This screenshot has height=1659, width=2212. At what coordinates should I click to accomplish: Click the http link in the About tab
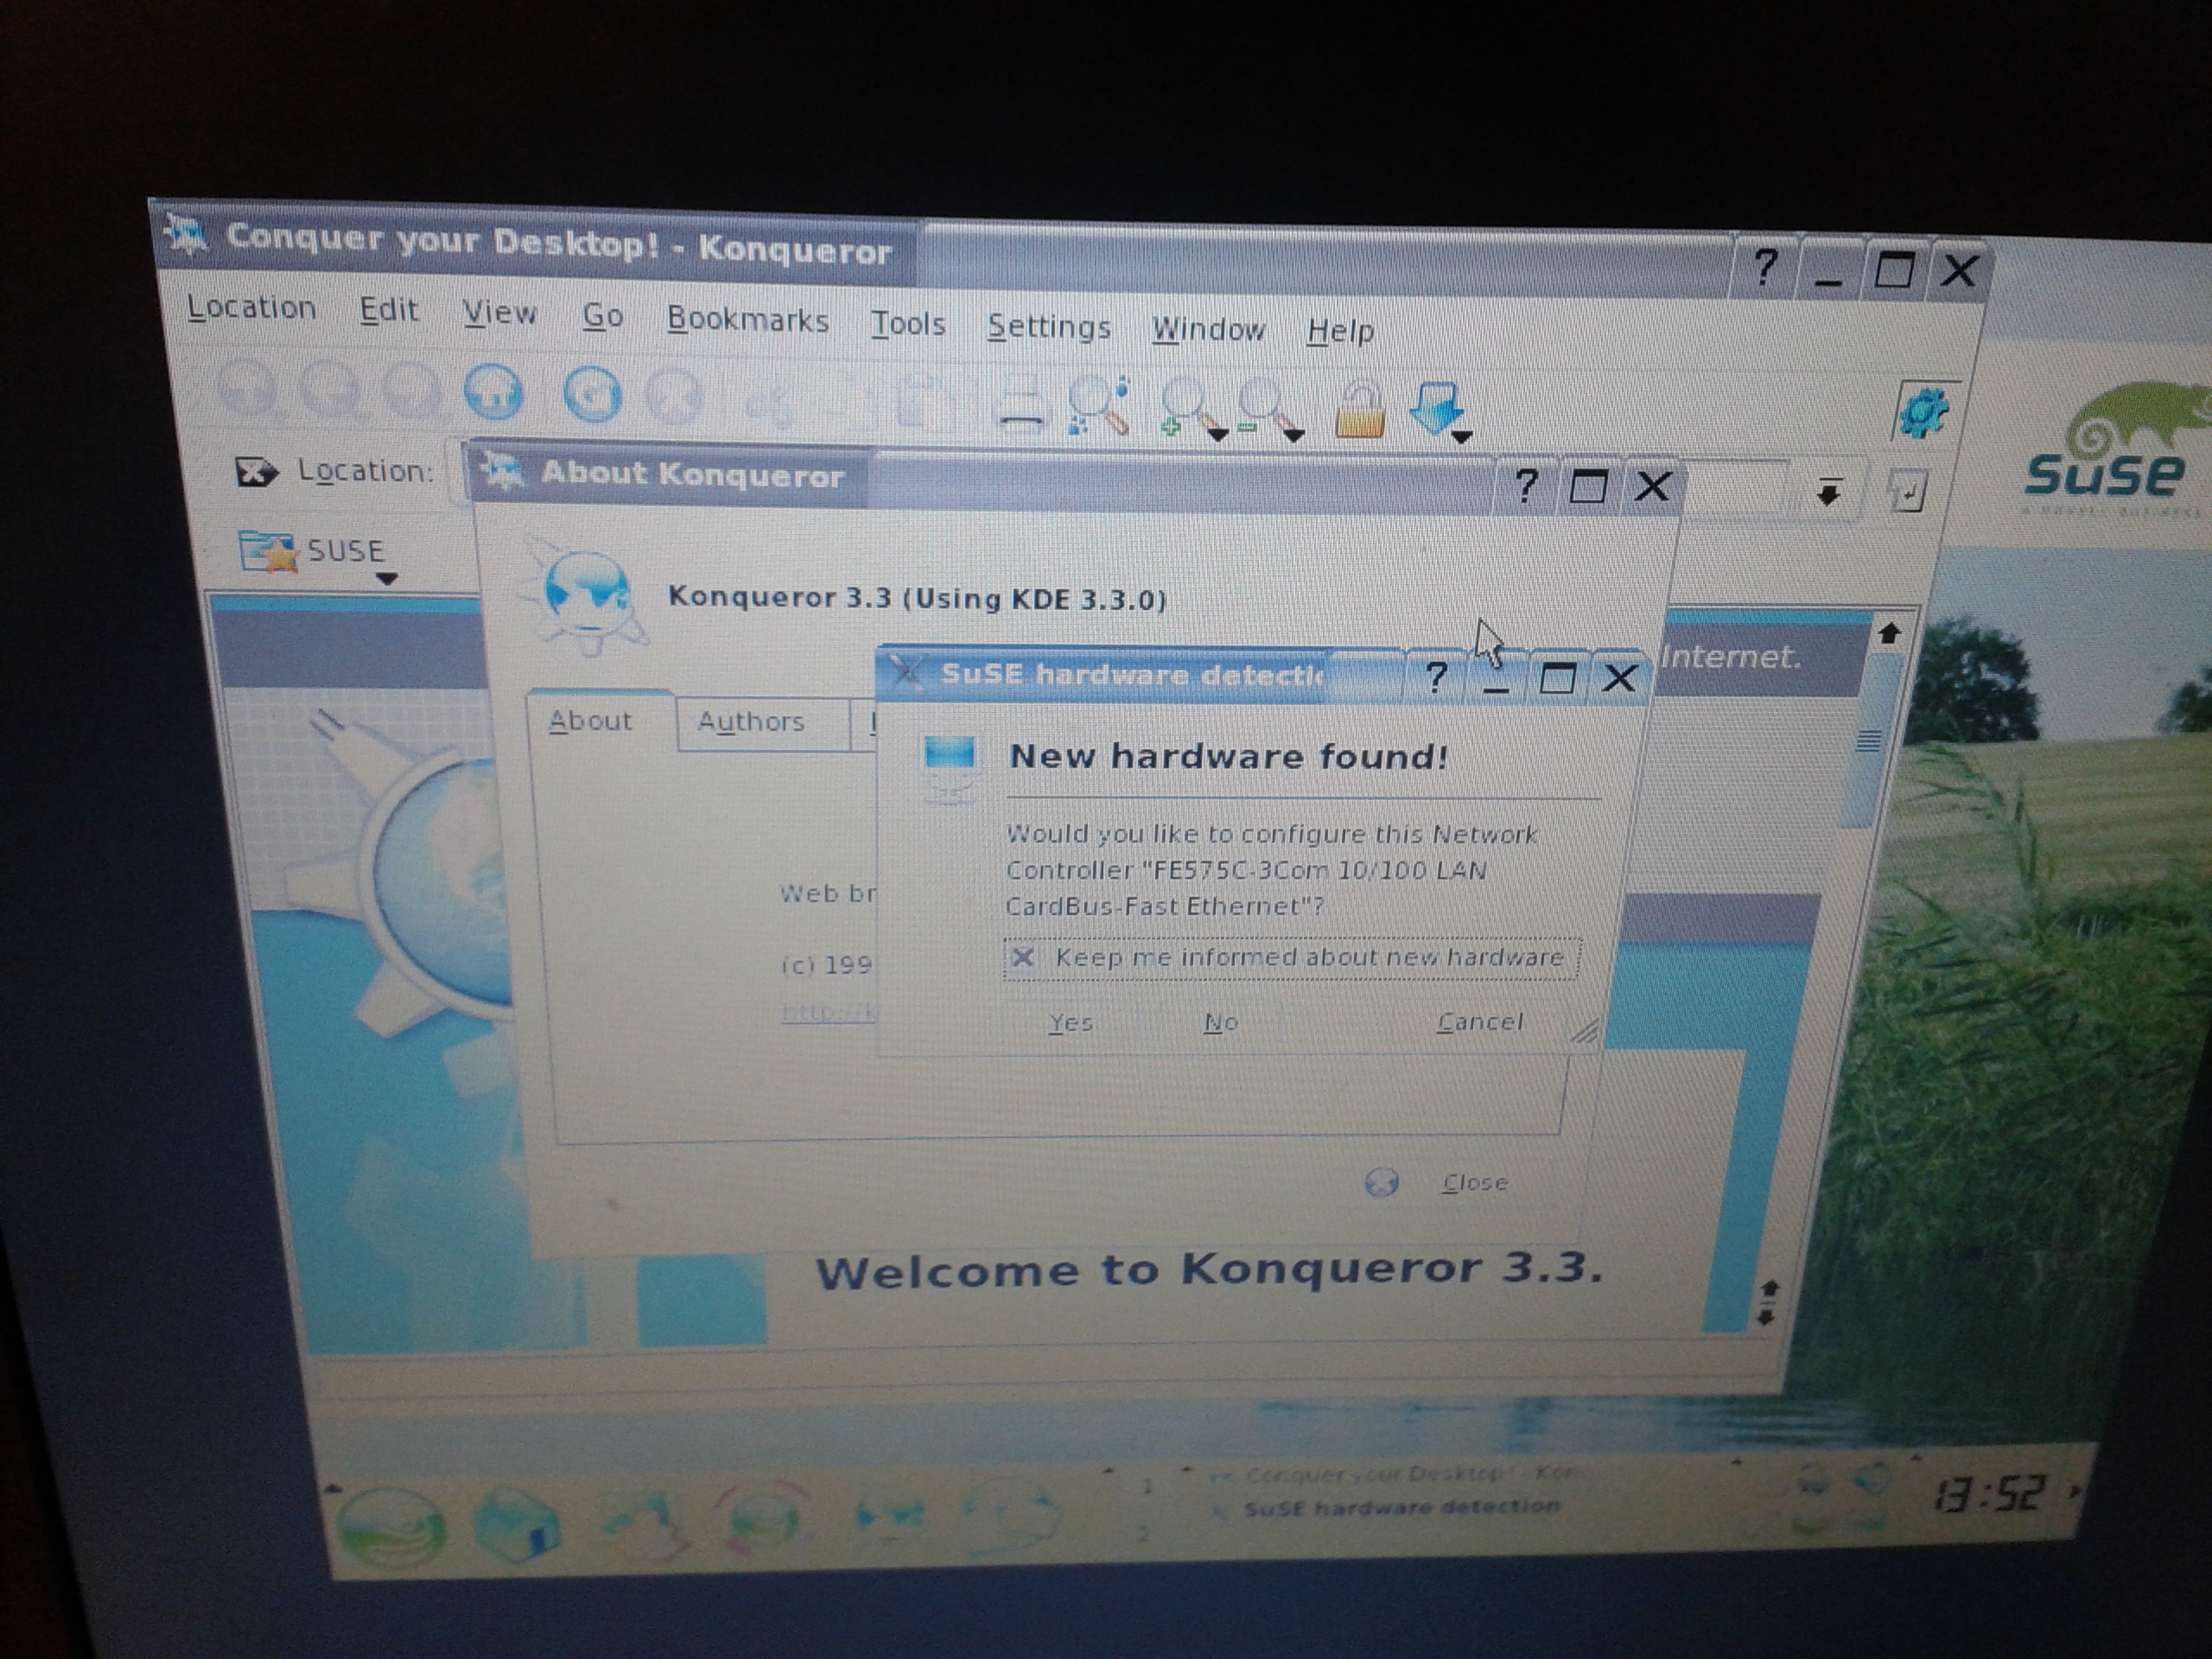coord(829,1012)
